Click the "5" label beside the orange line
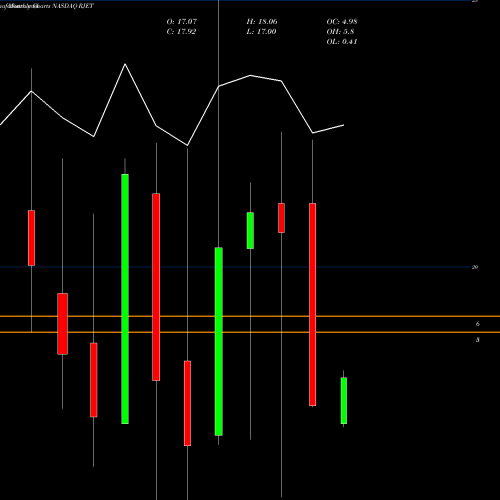Viewport: 500px width, 500px height. tap(478, 340)
